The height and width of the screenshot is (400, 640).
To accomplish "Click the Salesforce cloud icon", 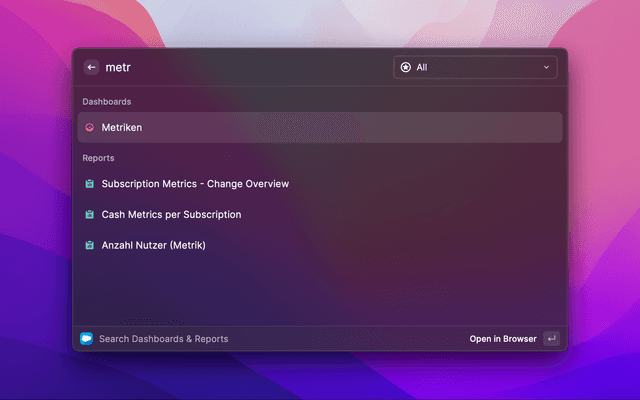I will (86, 339).
